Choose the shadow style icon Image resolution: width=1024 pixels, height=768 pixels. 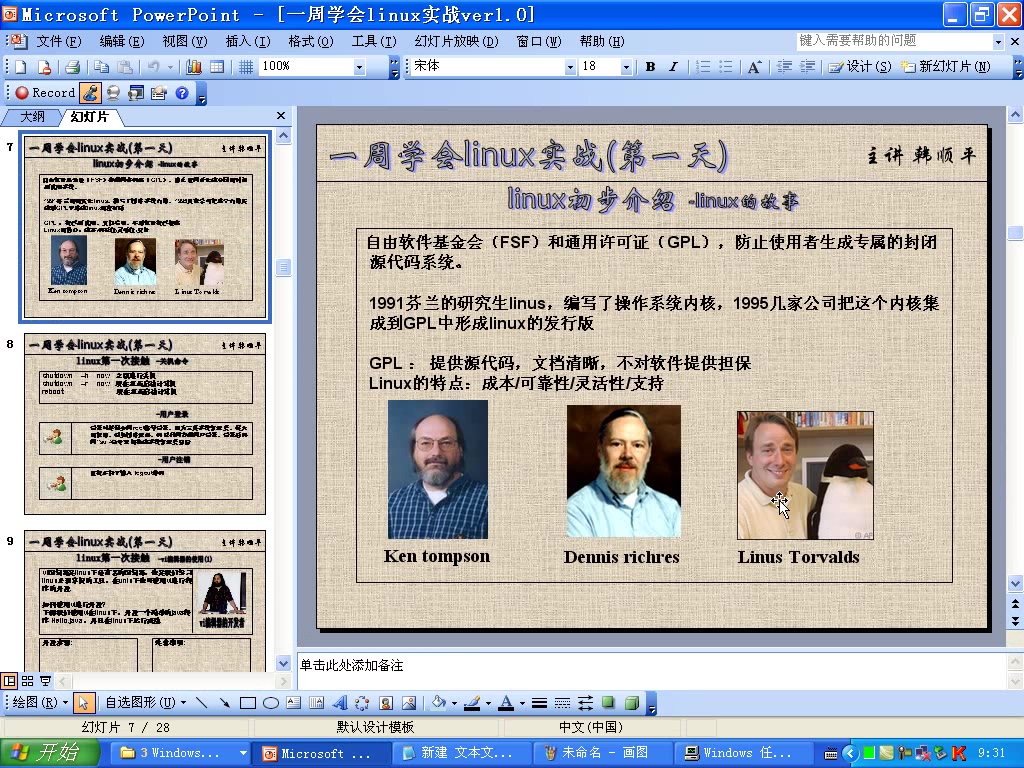coord(608,703)
